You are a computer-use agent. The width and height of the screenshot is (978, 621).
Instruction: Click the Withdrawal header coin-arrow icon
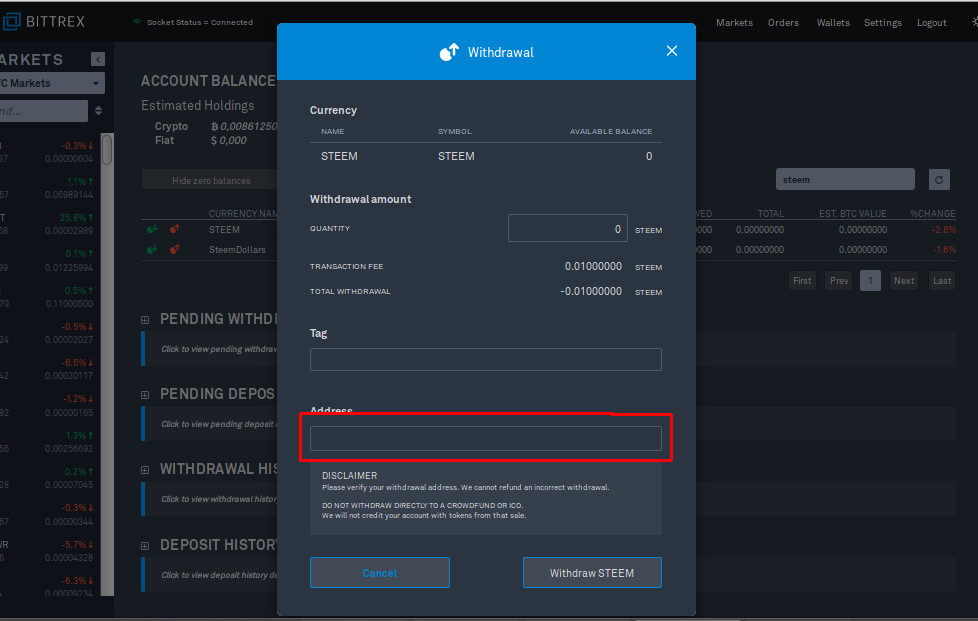pos(449,52)
